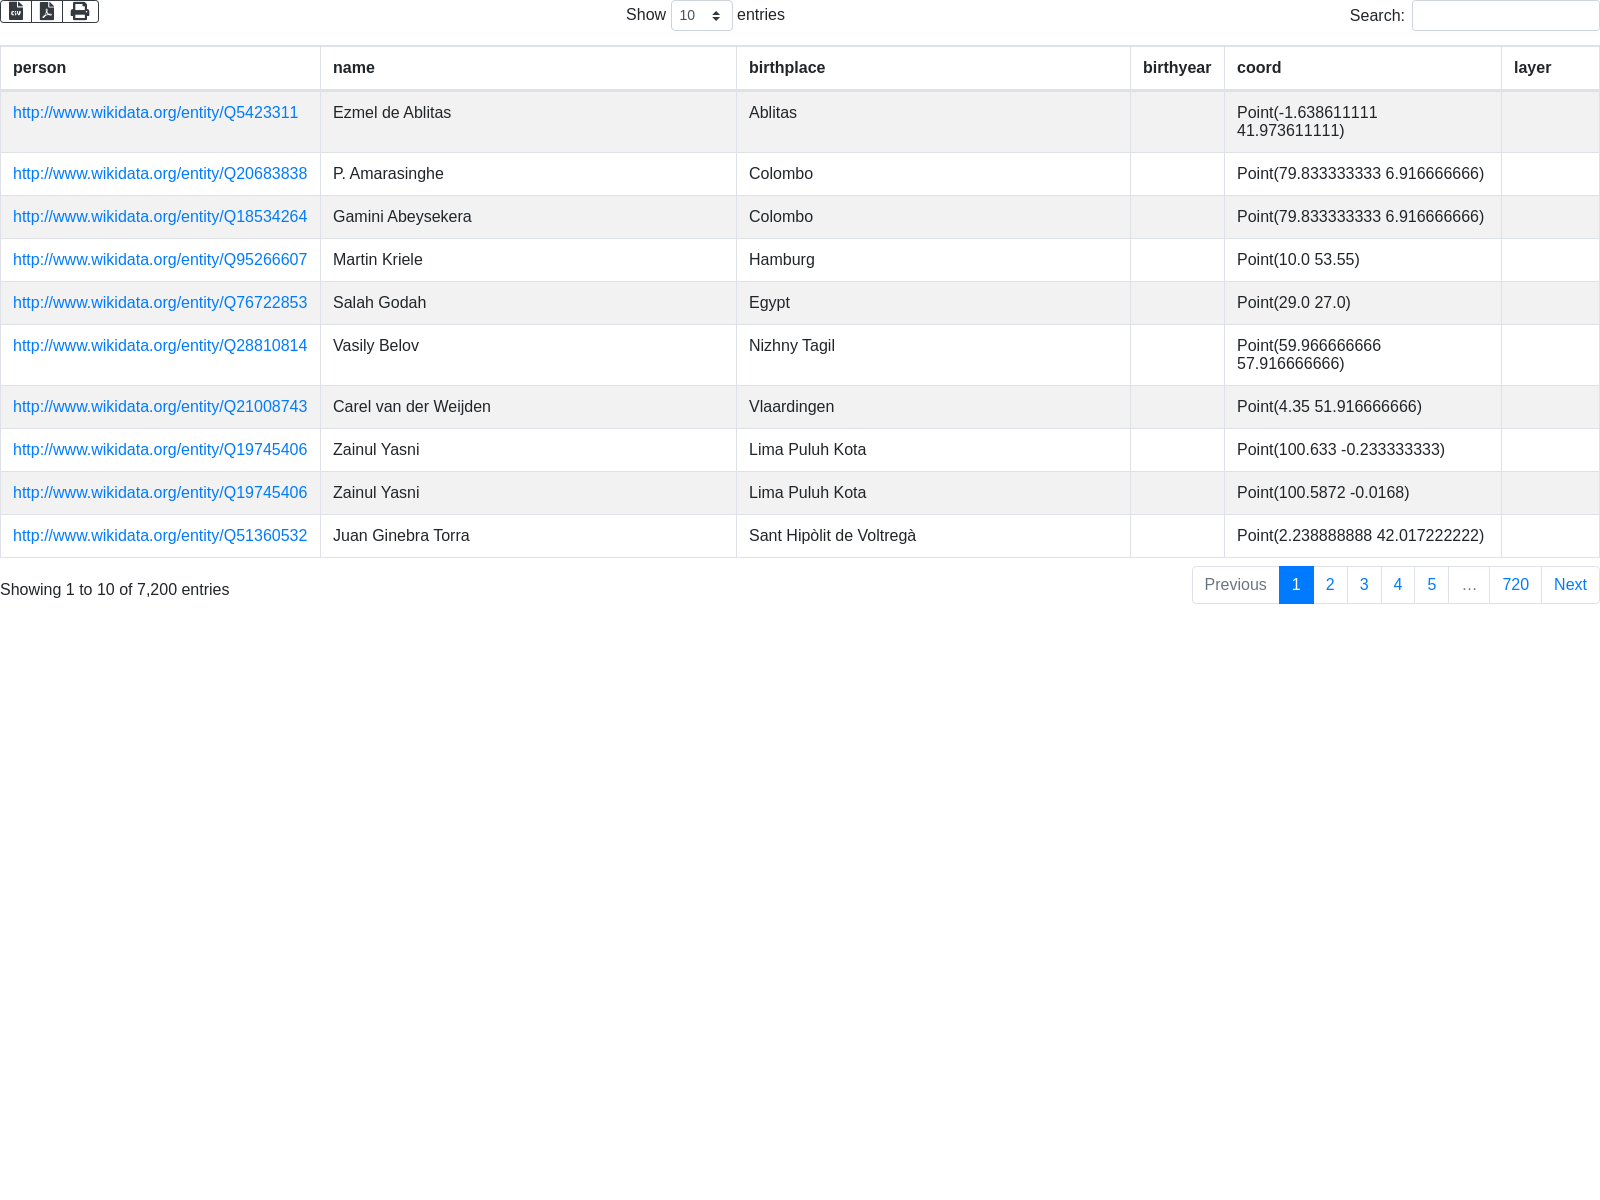Open the entries-per-page dropdown
This screenshot has width=1600, height=1200.
coord(701,16)
